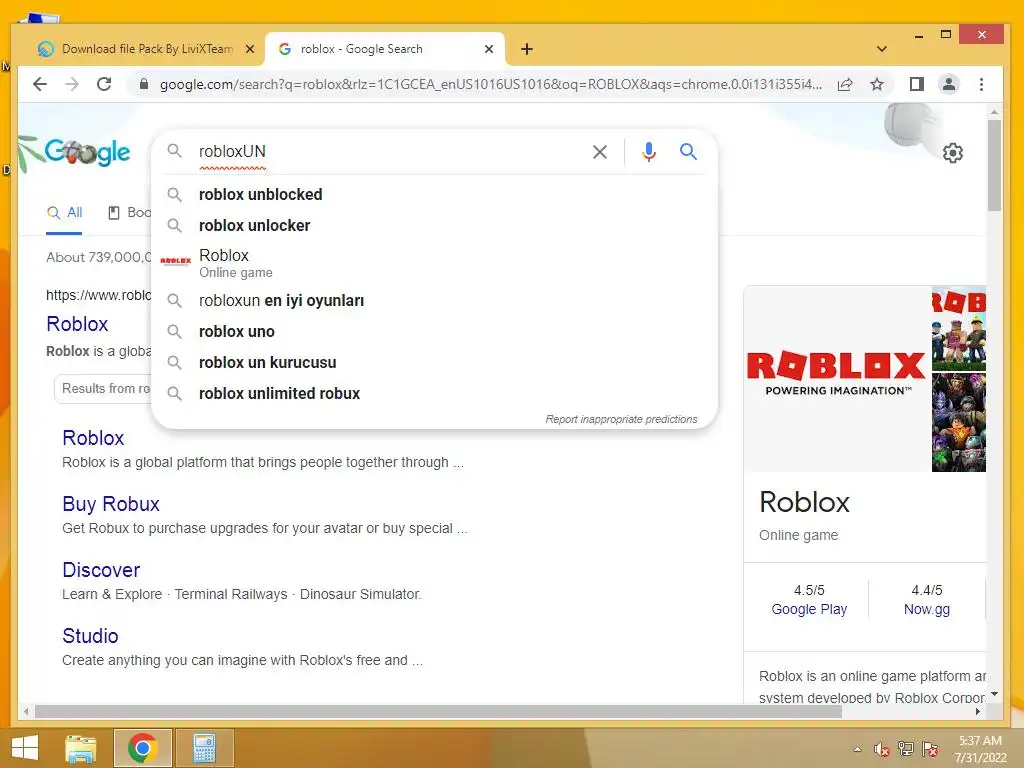1024x768 pixels.
Task: Open the Now.gg rating link
Action: point(927,609)
